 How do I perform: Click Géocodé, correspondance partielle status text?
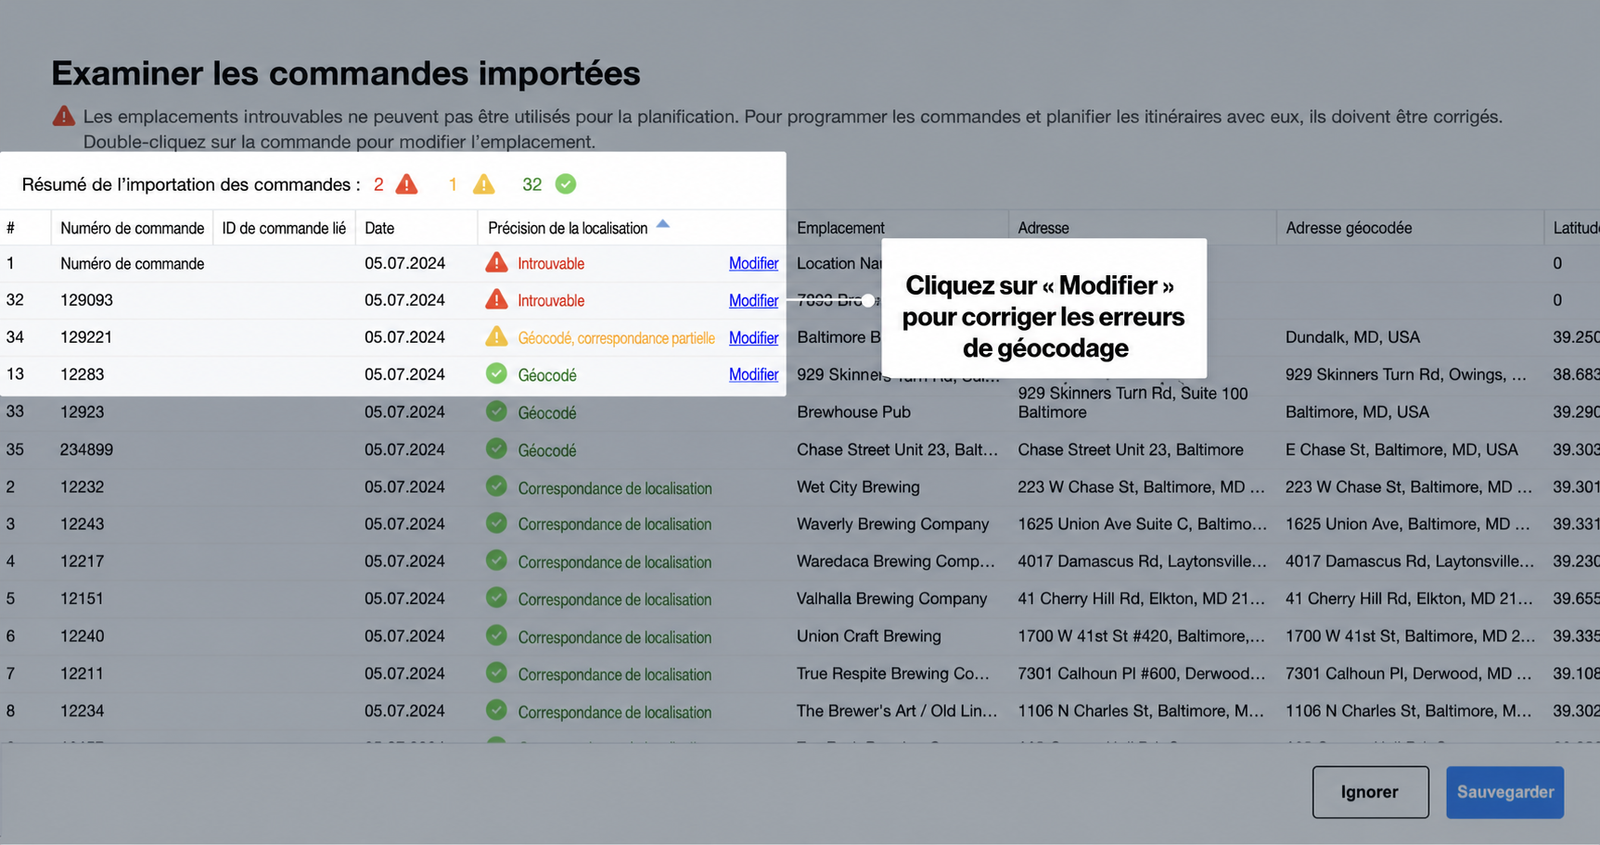click(x=616, y=338)
